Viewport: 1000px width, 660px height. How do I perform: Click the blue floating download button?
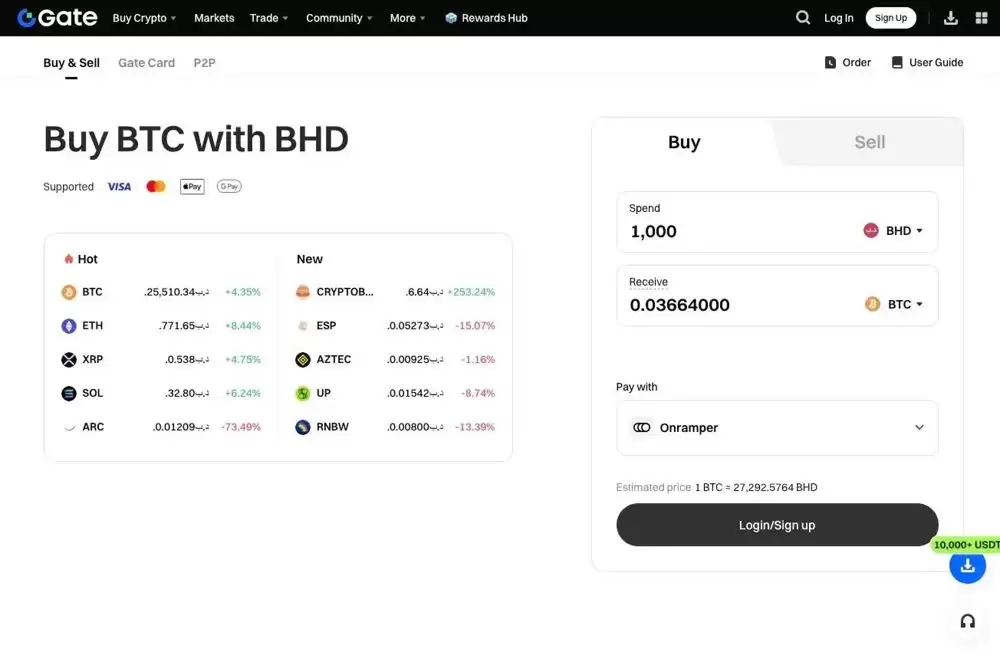coord(967,566)
